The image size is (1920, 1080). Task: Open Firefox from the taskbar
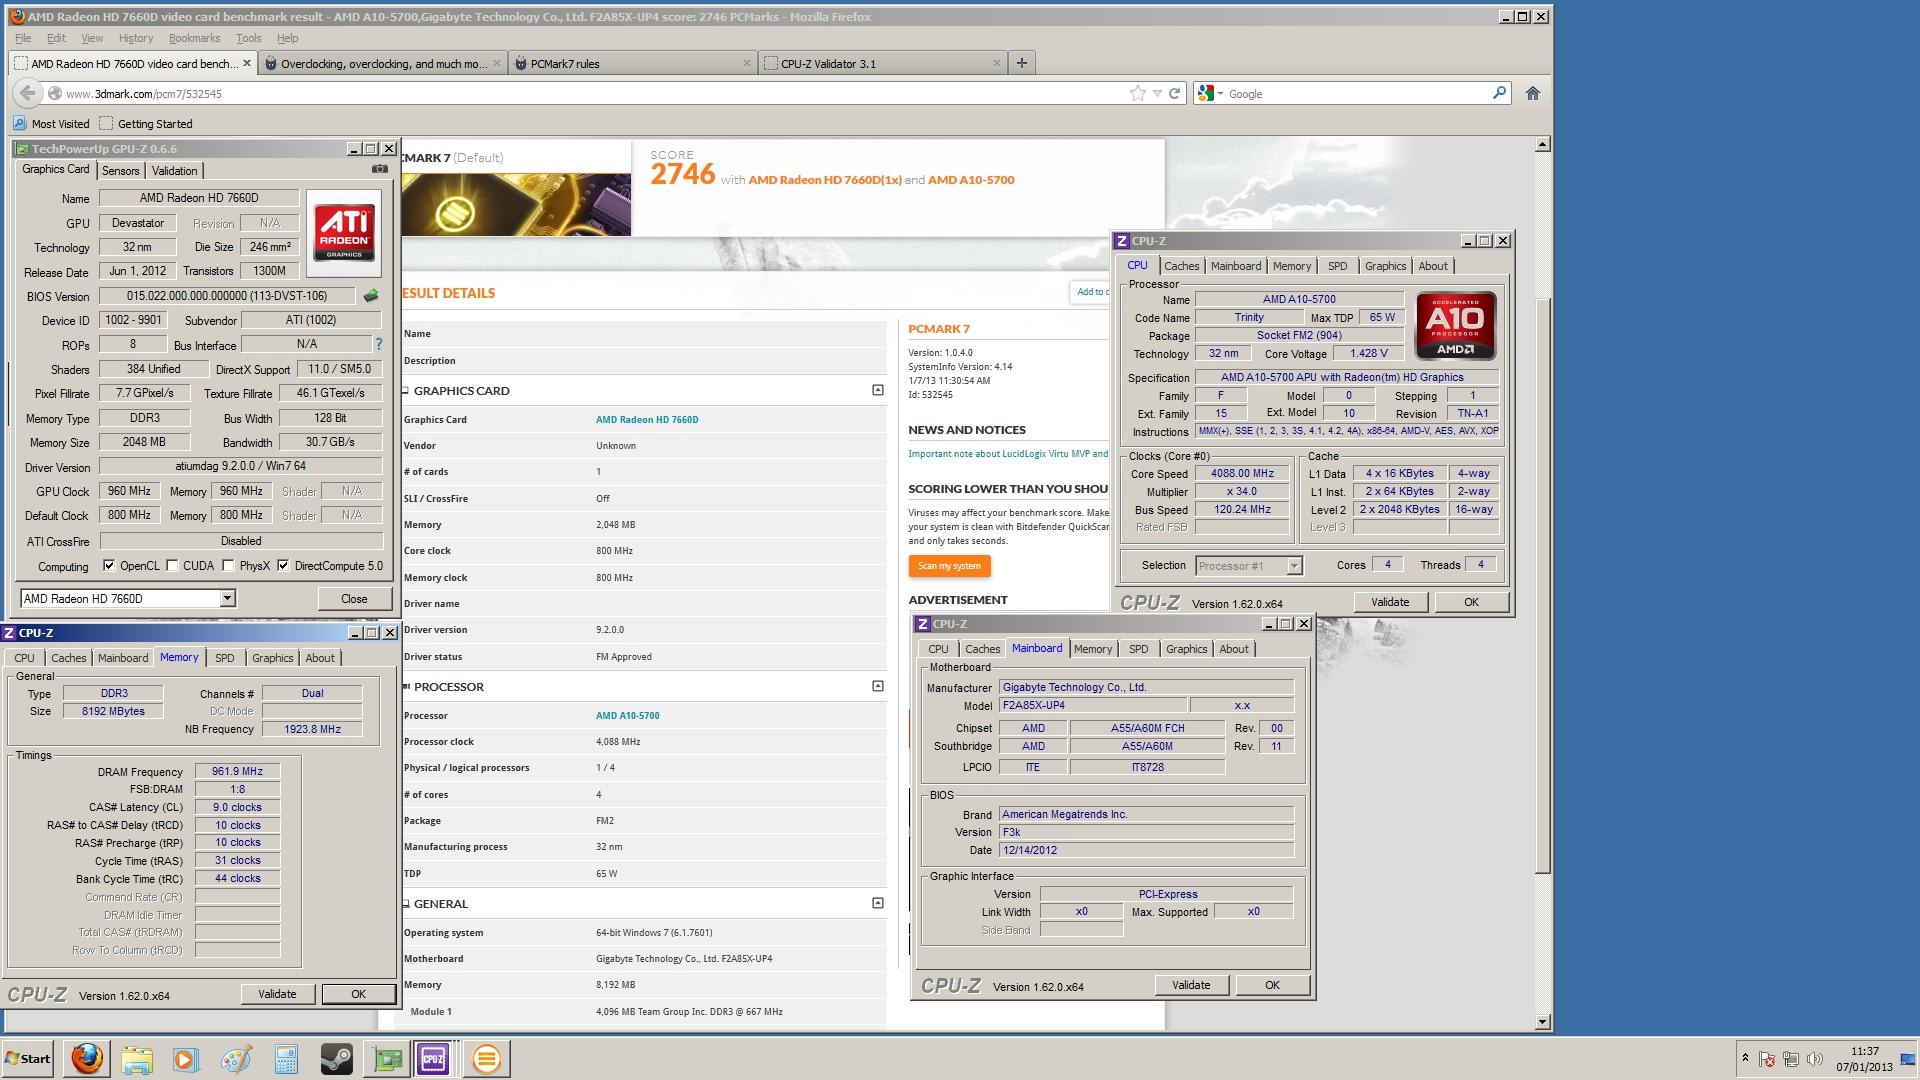coord(87,1058)
